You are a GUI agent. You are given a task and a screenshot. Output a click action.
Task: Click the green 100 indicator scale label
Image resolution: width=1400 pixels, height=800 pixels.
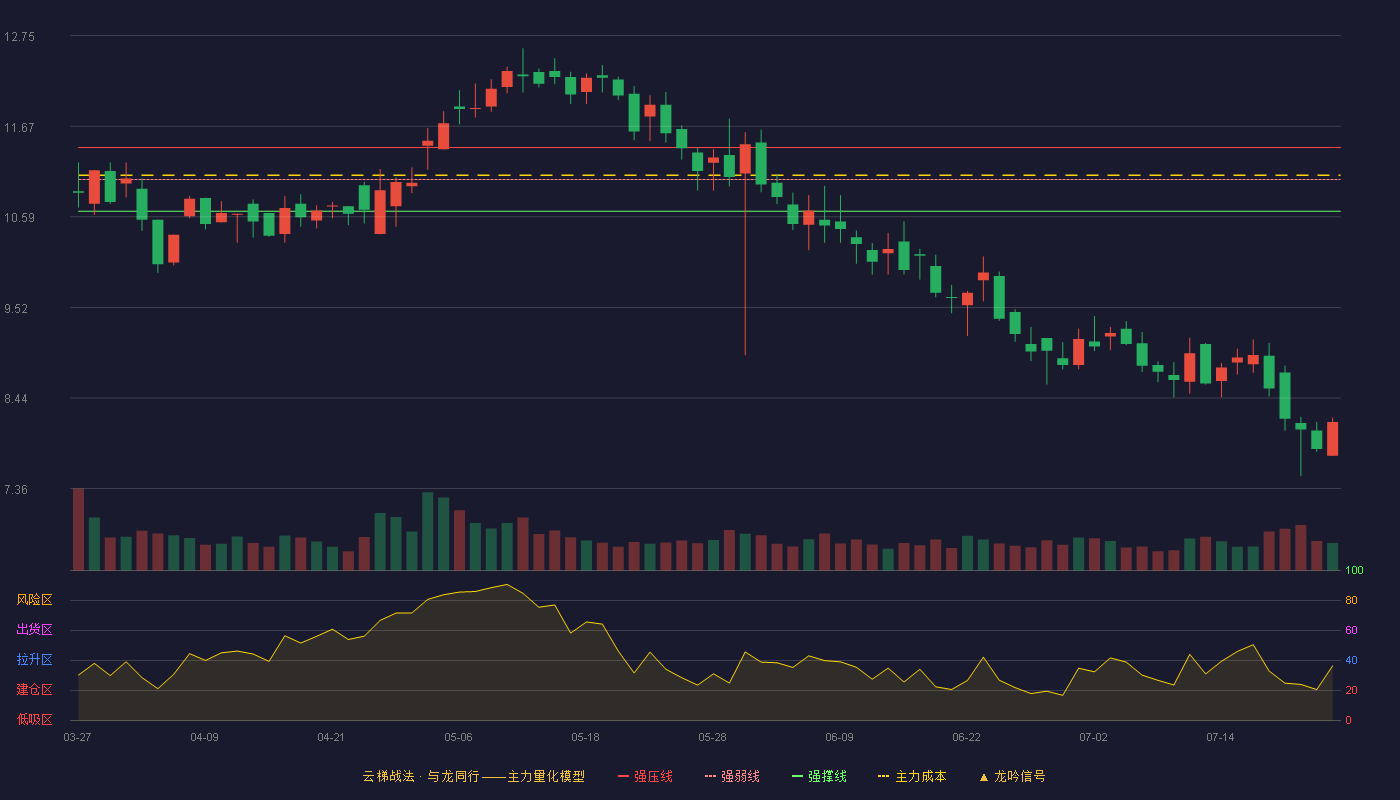tap(1354, 571)
